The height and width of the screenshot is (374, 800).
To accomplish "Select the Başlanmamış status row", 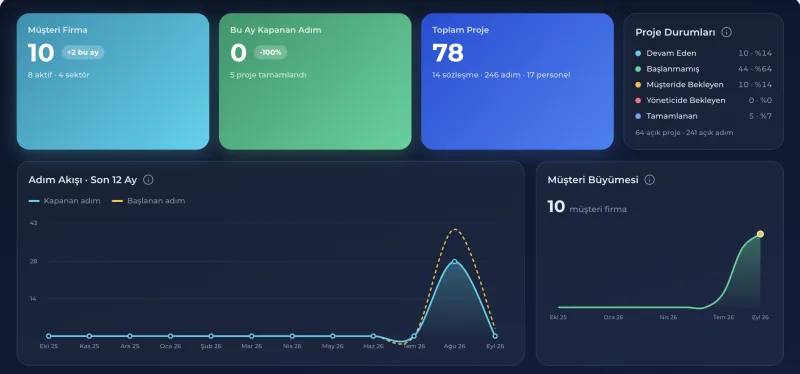I will tap(703, 69).
